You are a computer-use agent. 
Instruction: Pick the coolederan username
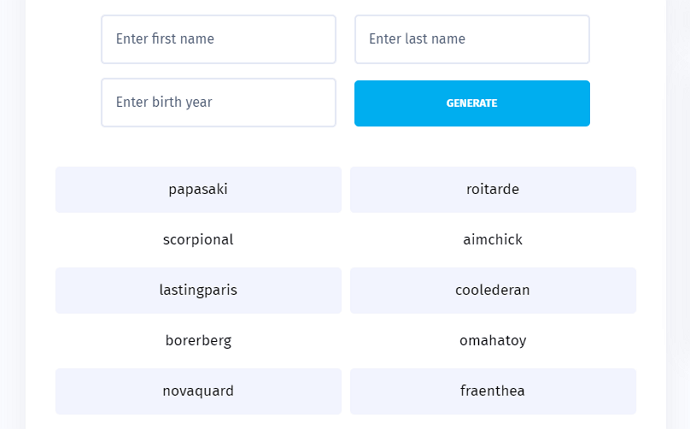point(493,290)
